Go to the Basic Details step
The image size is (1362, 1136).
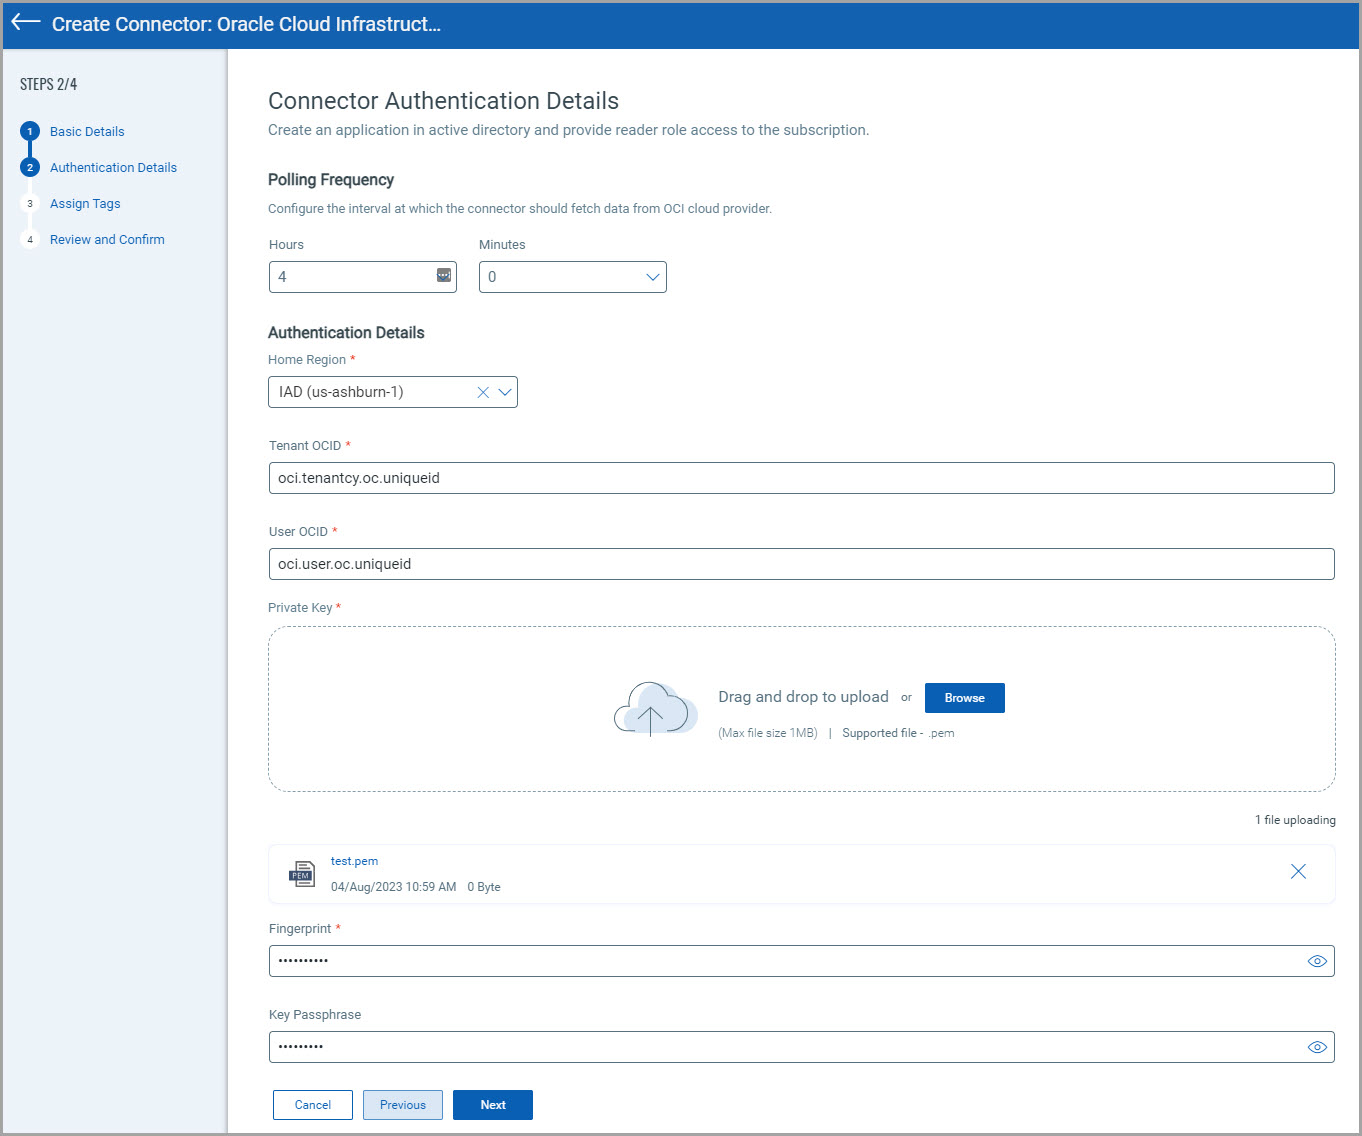[87, 132]
